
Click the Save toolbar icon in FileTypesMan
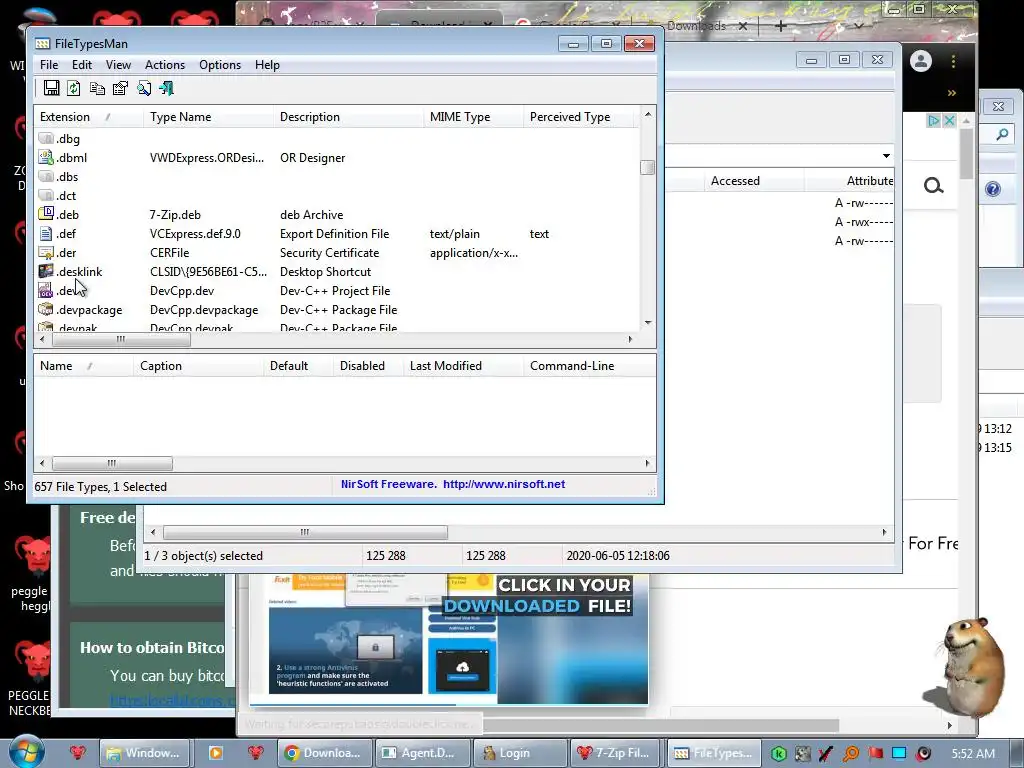52,88
